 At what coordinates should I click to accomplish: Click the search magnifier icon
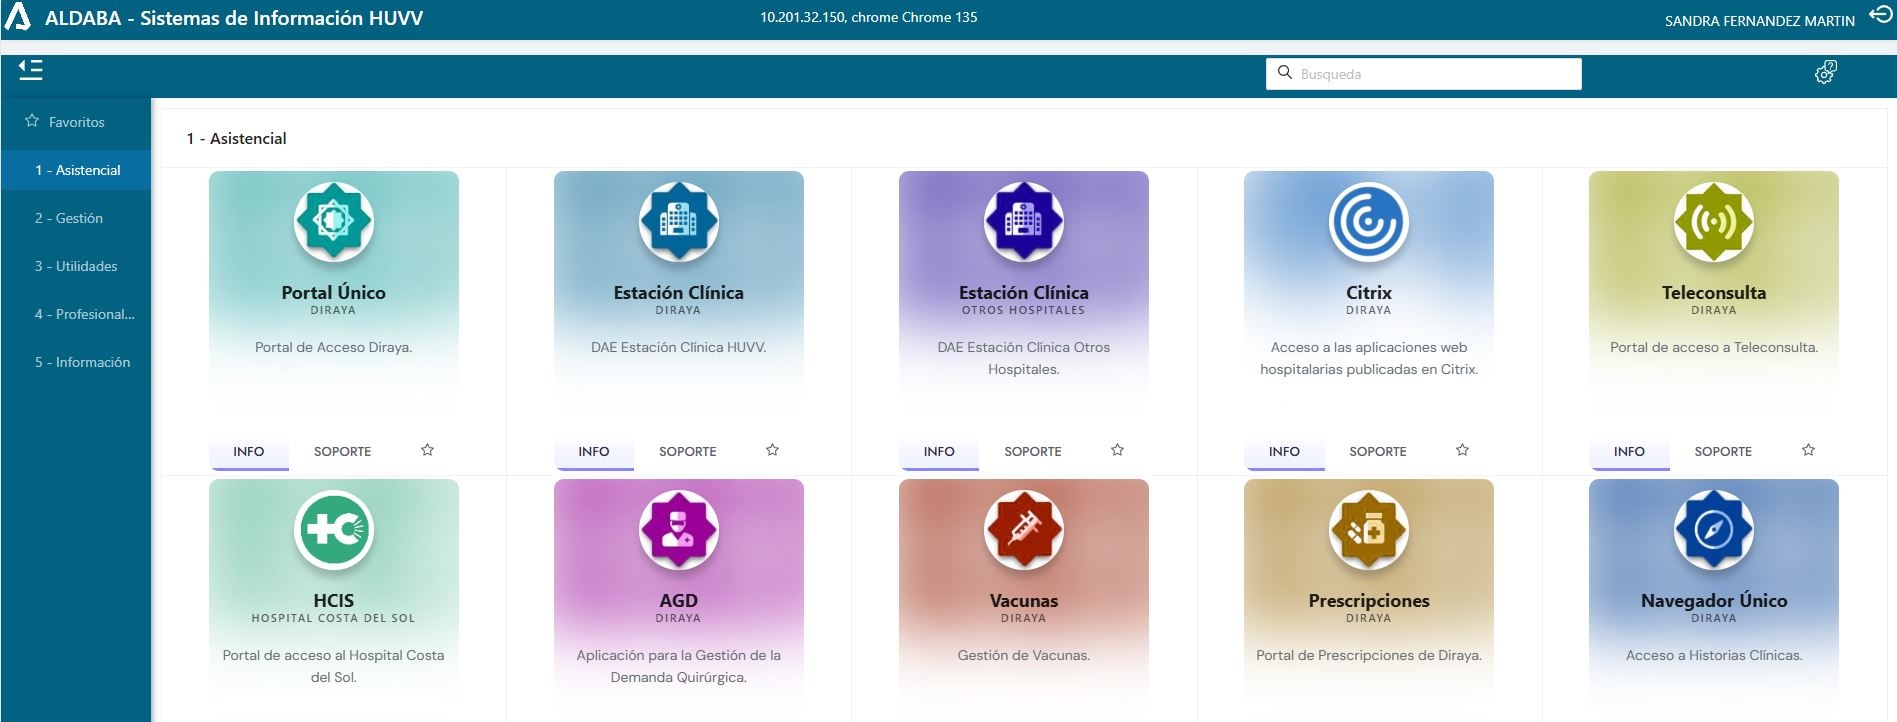(1285, 72)
